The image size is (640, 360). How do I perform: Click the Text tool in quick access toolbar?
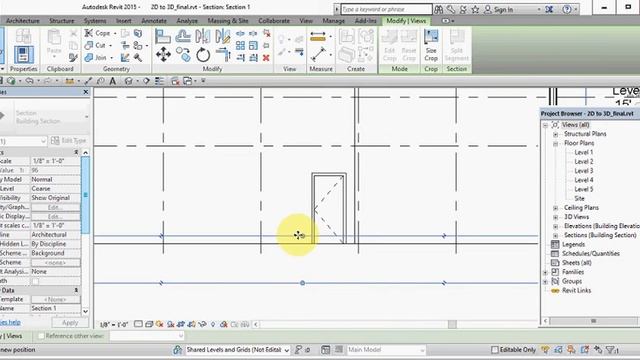[x=113, y=81]
